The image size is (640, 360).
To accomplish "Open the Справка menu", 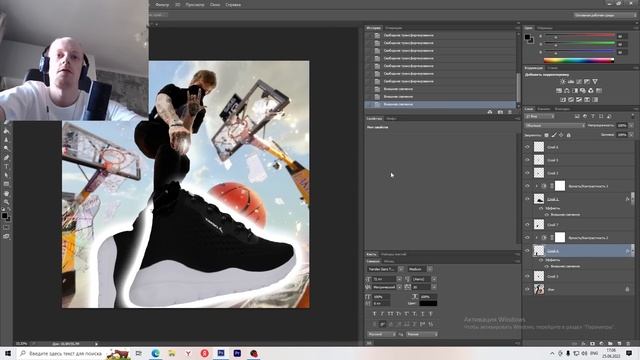I will [x=233, y=5].
